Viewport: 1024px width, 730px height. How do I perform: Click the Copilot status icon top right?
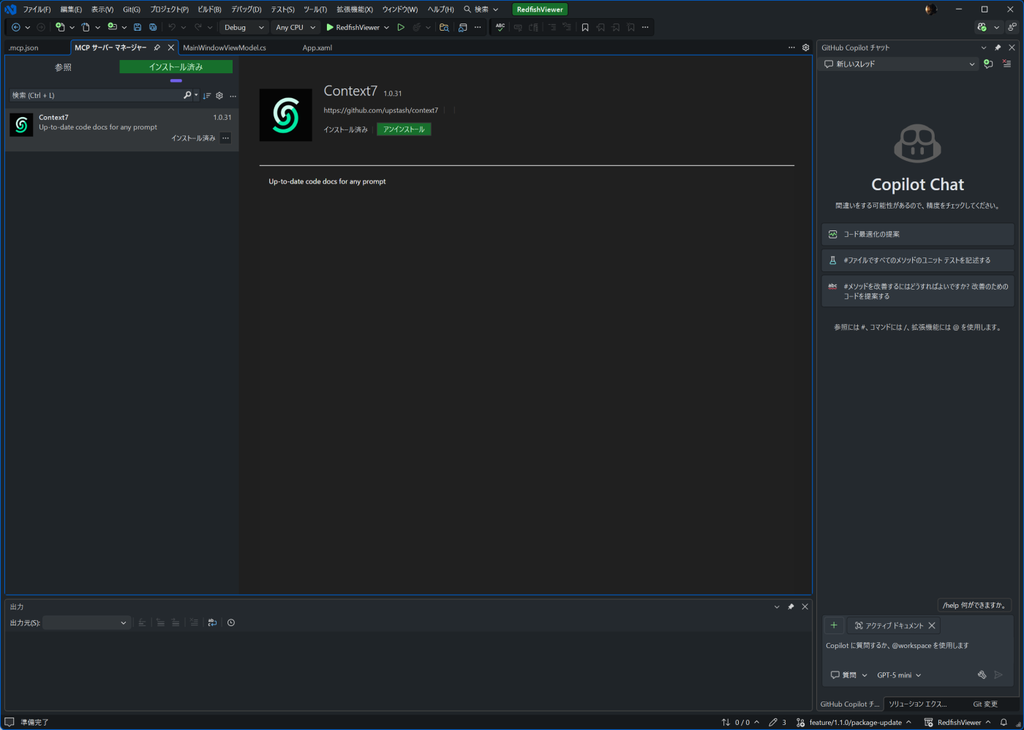pyautogui.click(x=982, y=27)
